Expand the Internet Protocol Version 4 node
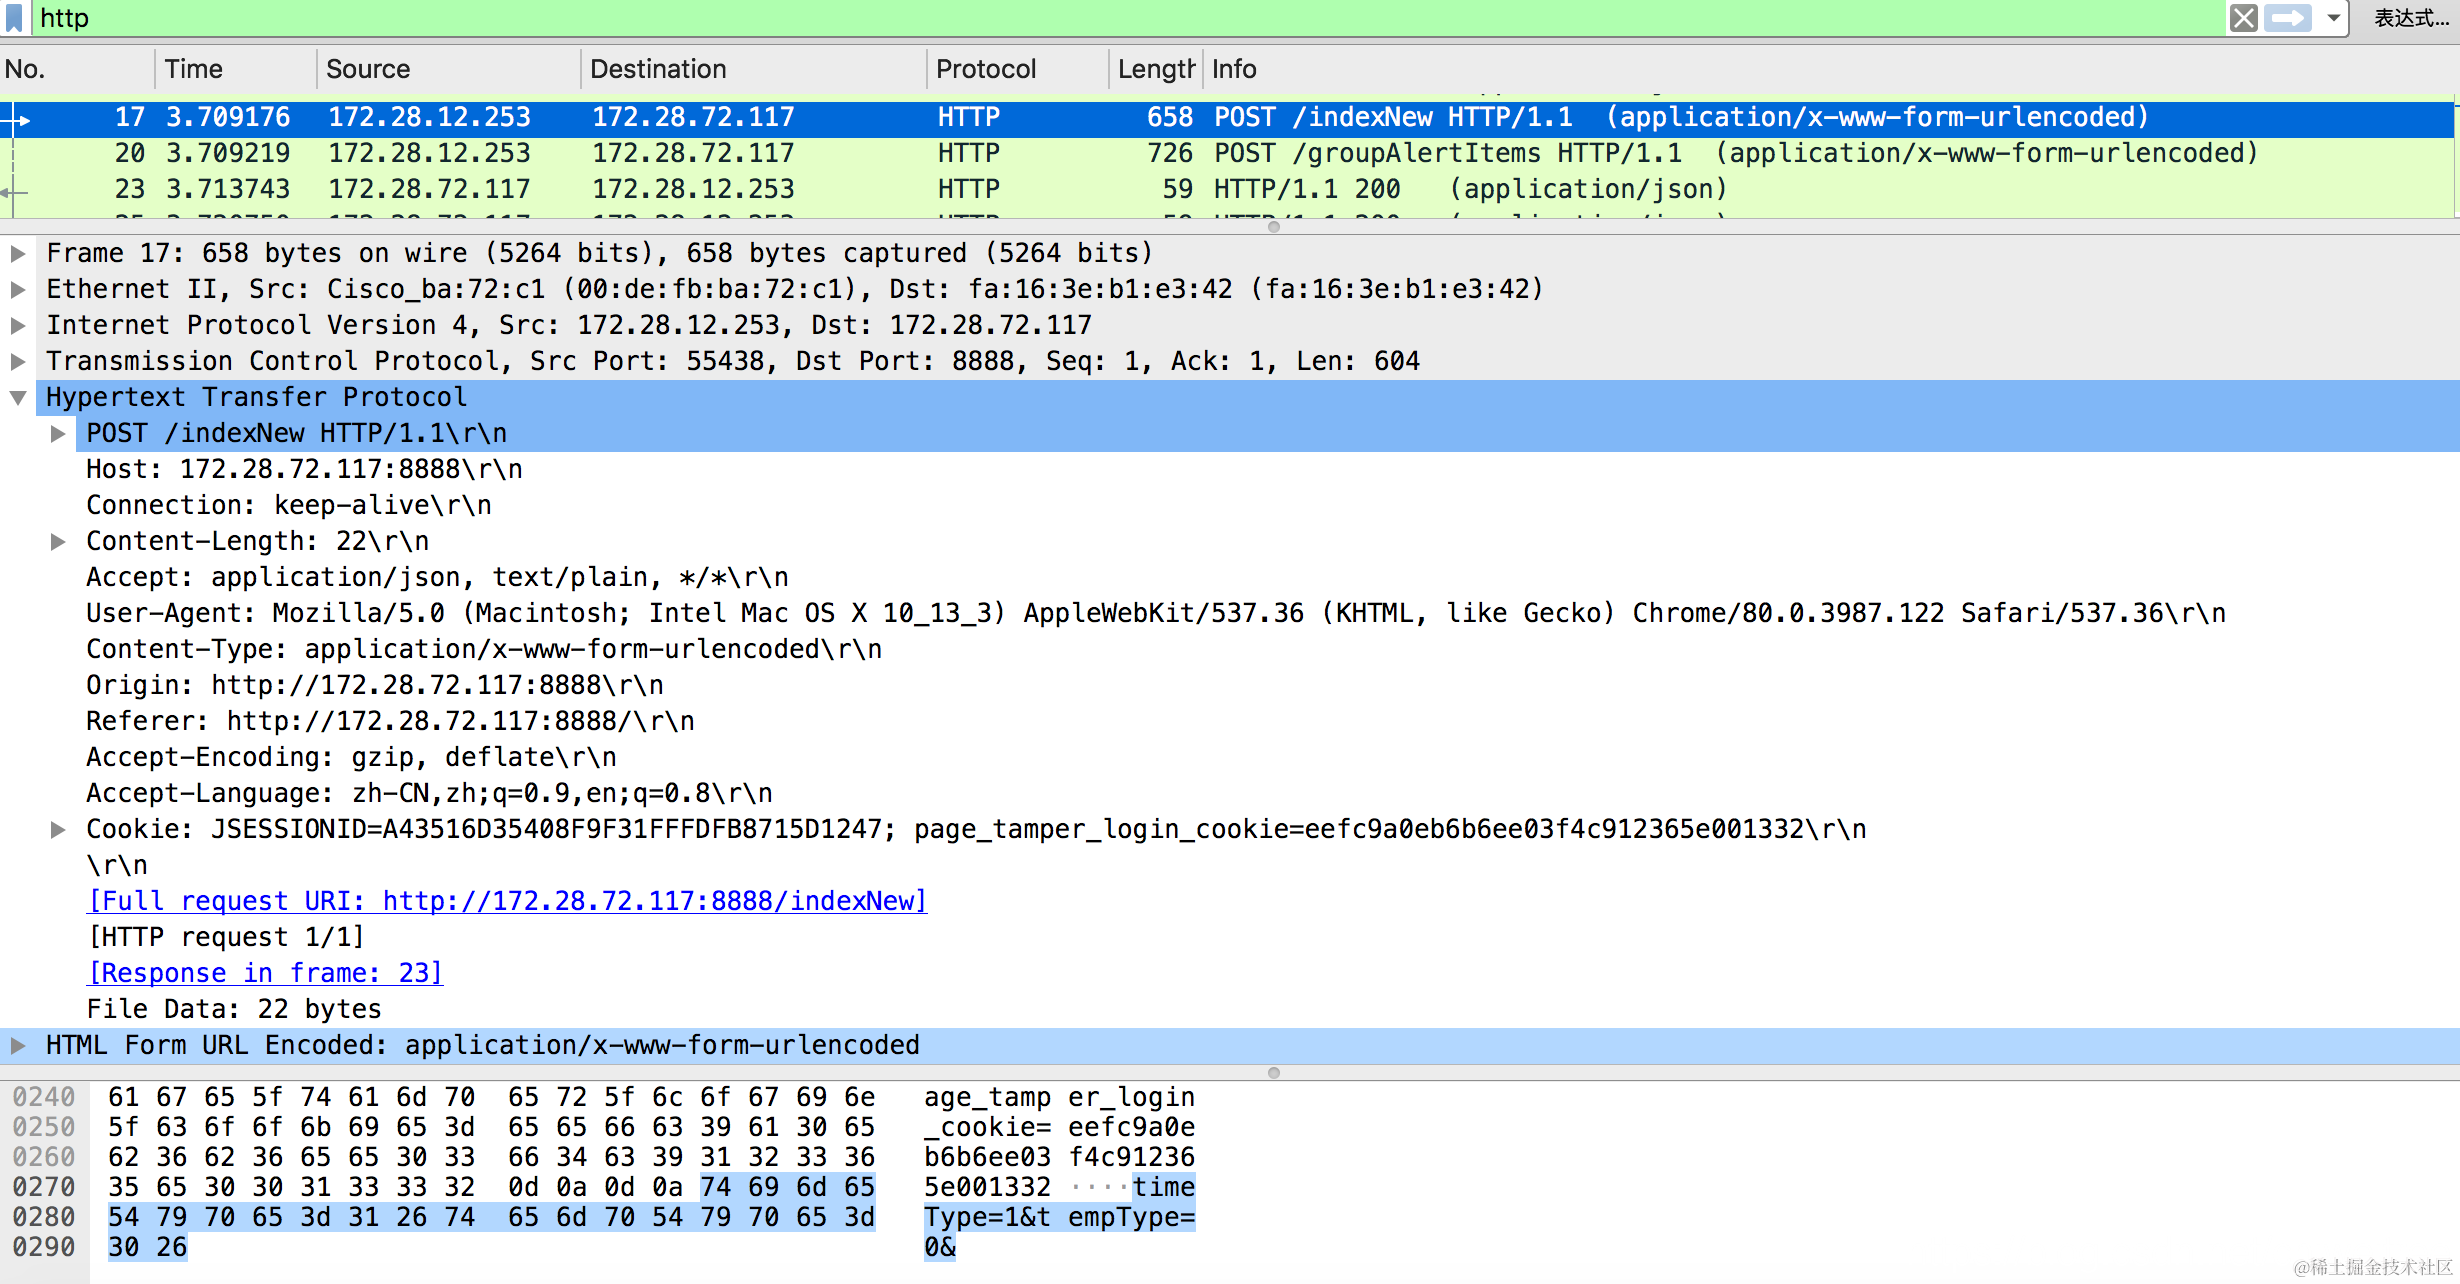This screenshot has width=2460, height=1284. point(18,326)
